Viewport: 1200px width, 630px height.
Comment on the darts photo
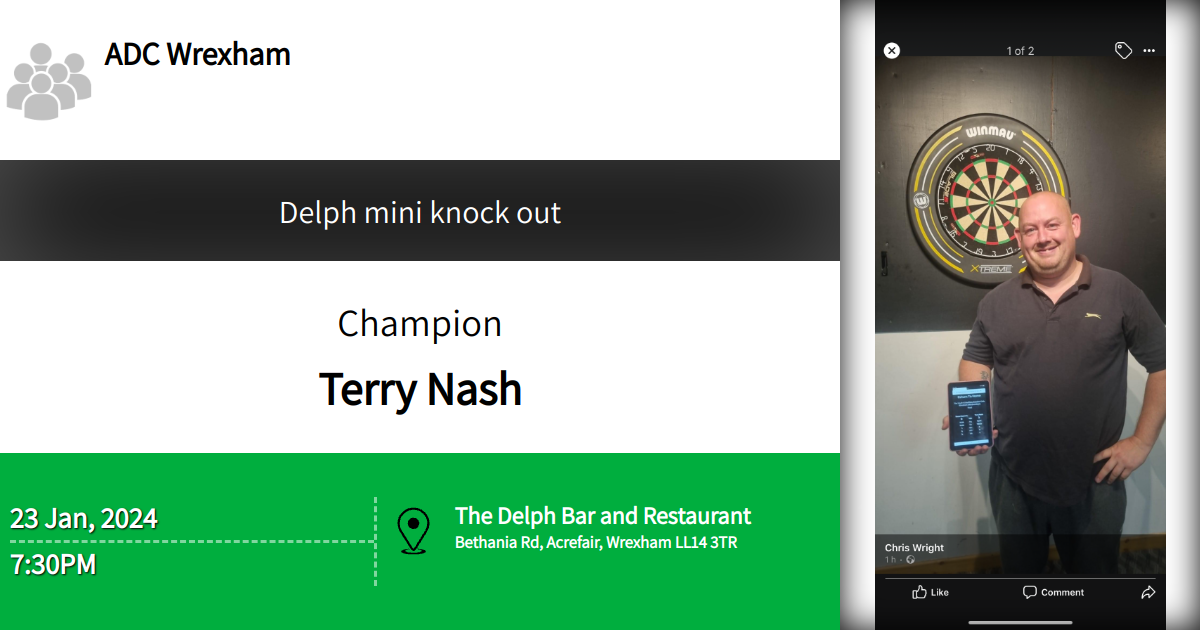(1053, 592)
